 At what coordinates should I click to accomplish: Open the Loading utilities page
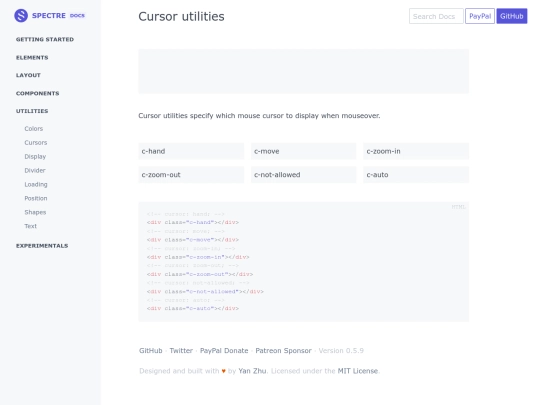[36, 184]
